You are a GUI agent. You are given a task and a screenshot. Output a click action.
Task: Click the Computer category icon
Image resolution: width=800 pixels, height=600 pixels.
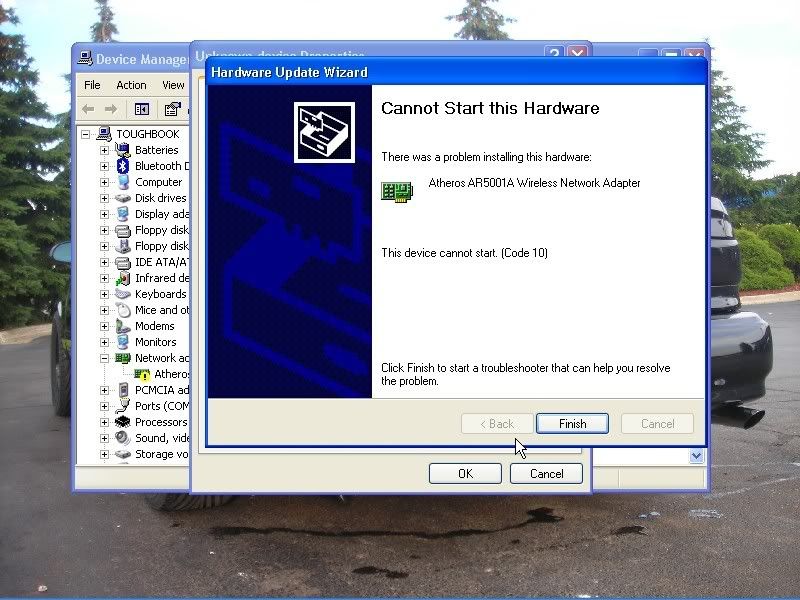[122, 182]
